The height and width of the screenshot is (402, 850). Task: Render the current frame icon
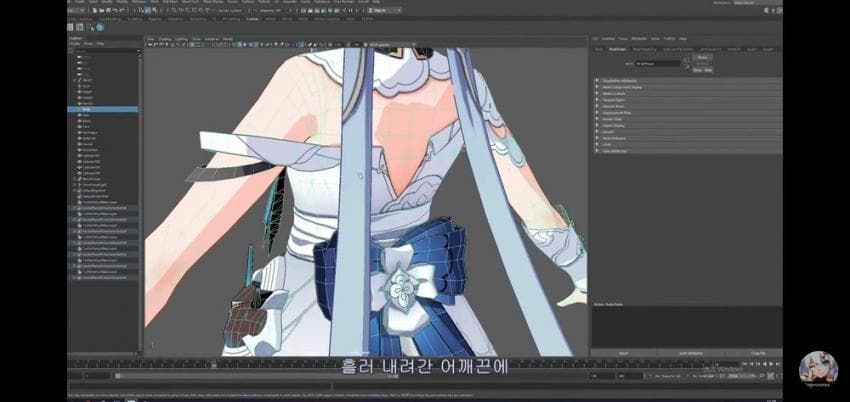[310, 10]
